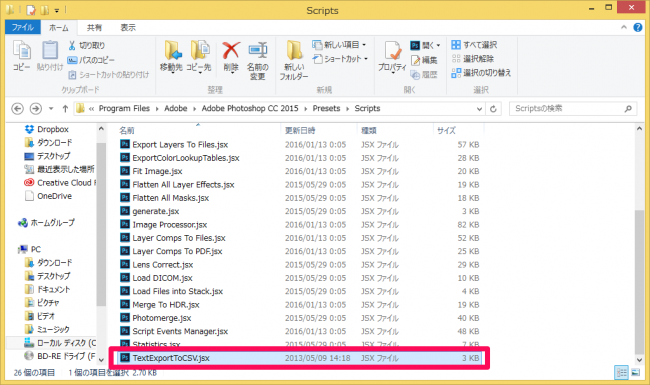Screen dimensions: 650x385
Task: Select TextExportToCSV.jsx file
Action: pos(299,358)
